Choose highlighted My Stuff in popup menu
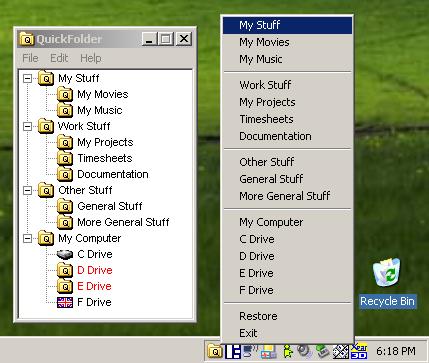429x363 pixels. click(287, 25)
